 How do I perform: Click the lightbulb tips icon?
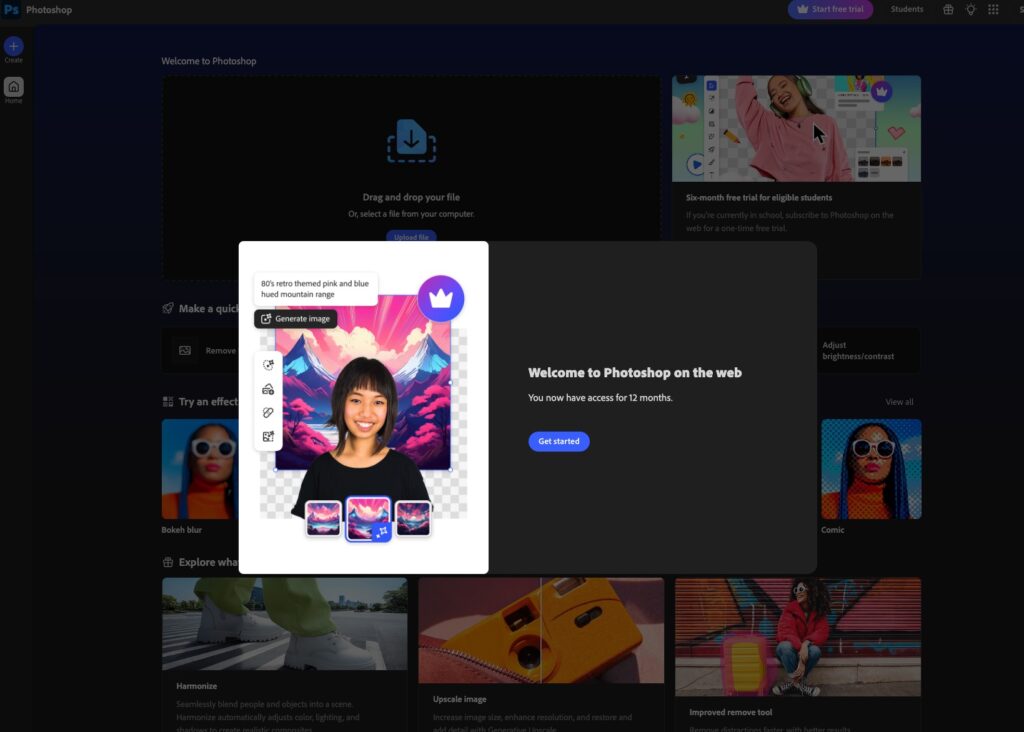(x=970, y=10)
